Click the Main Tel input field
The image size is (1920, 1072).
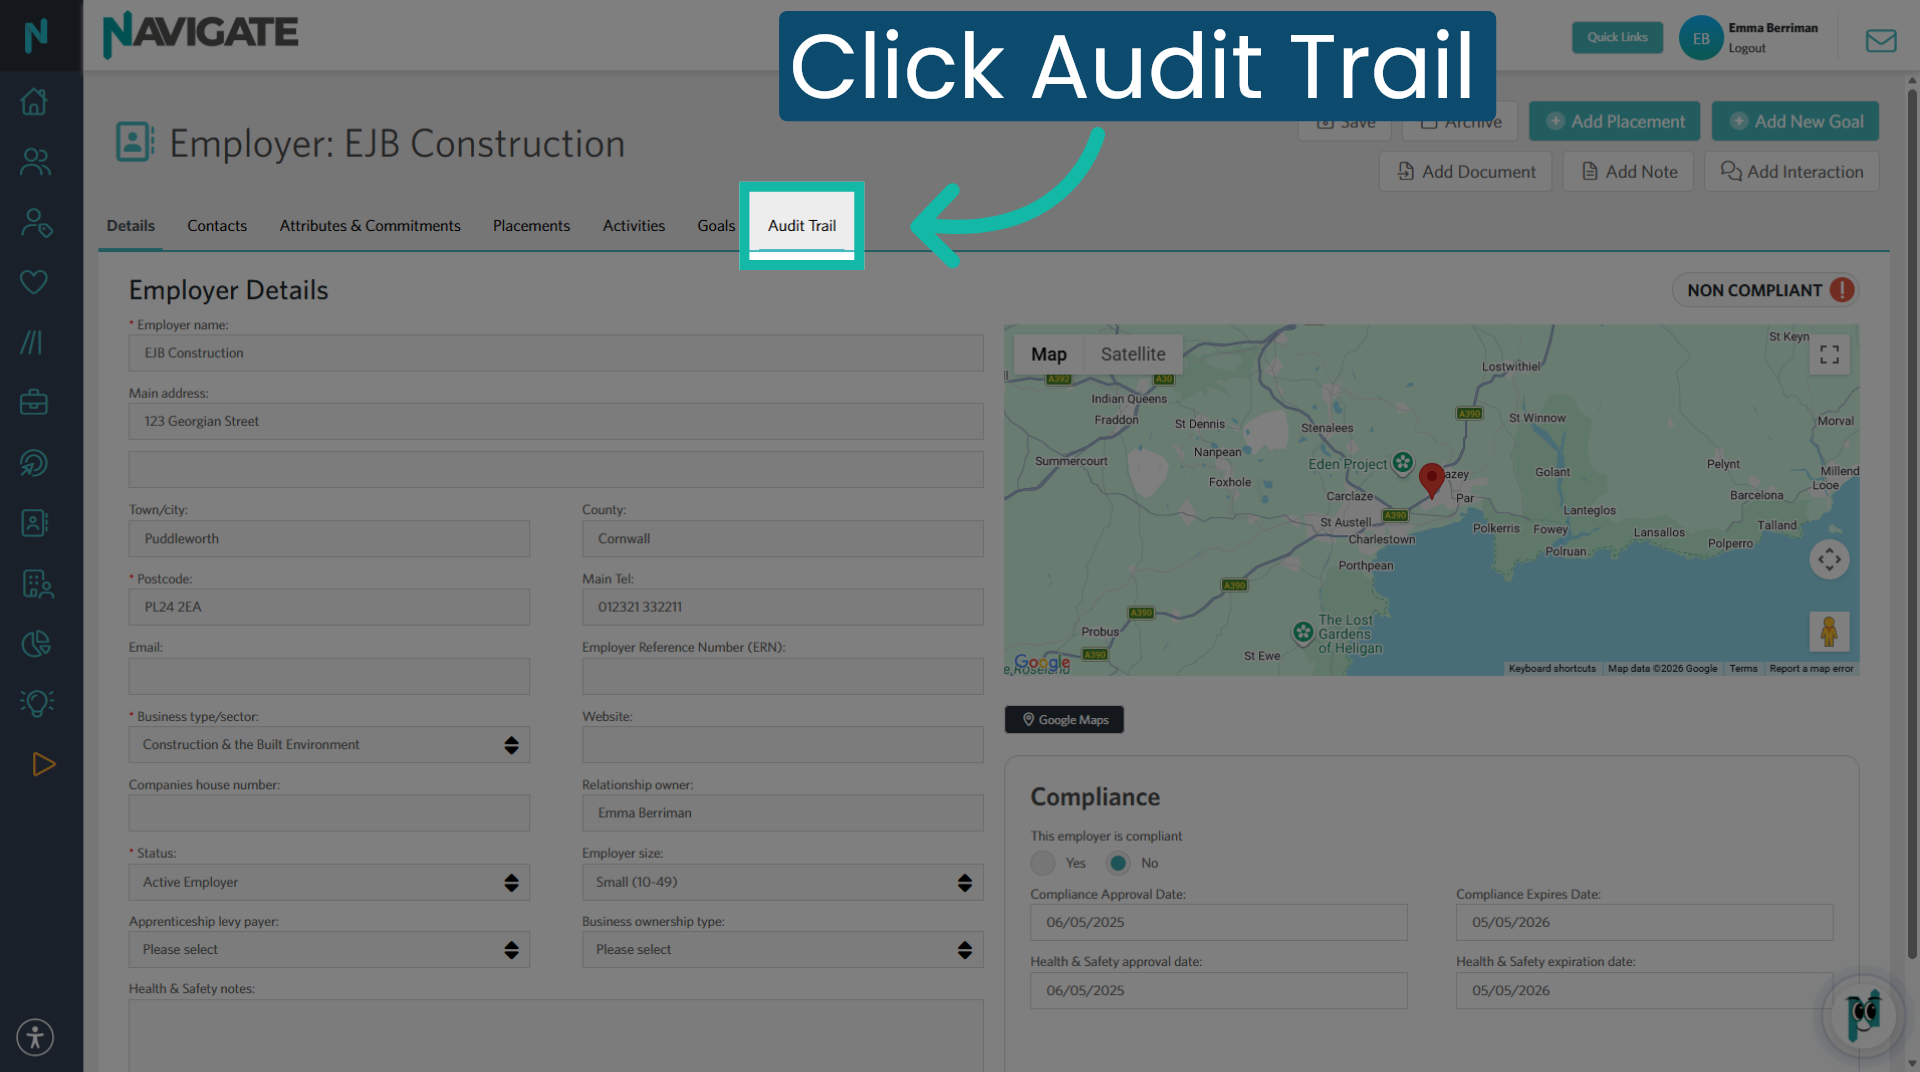[782, 607]
